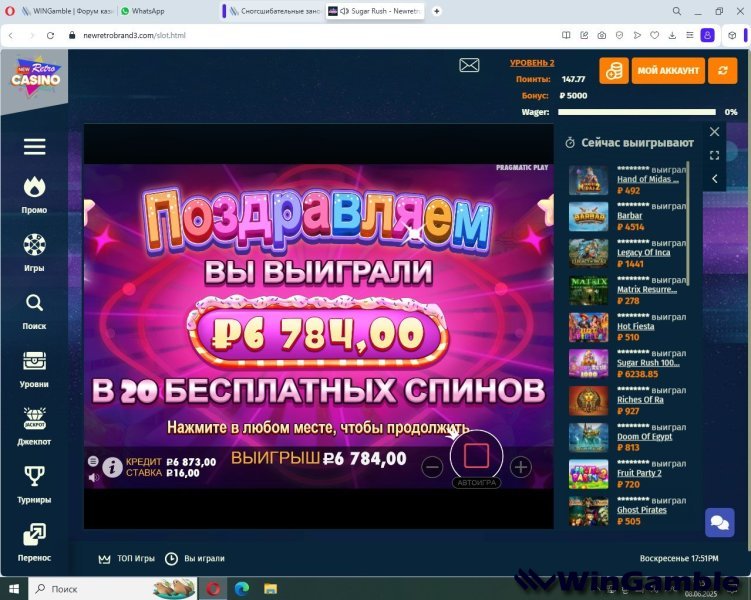The image size is (751, 600).
Task: Open the Промо flame icon
Action: [x=34, y=187]
